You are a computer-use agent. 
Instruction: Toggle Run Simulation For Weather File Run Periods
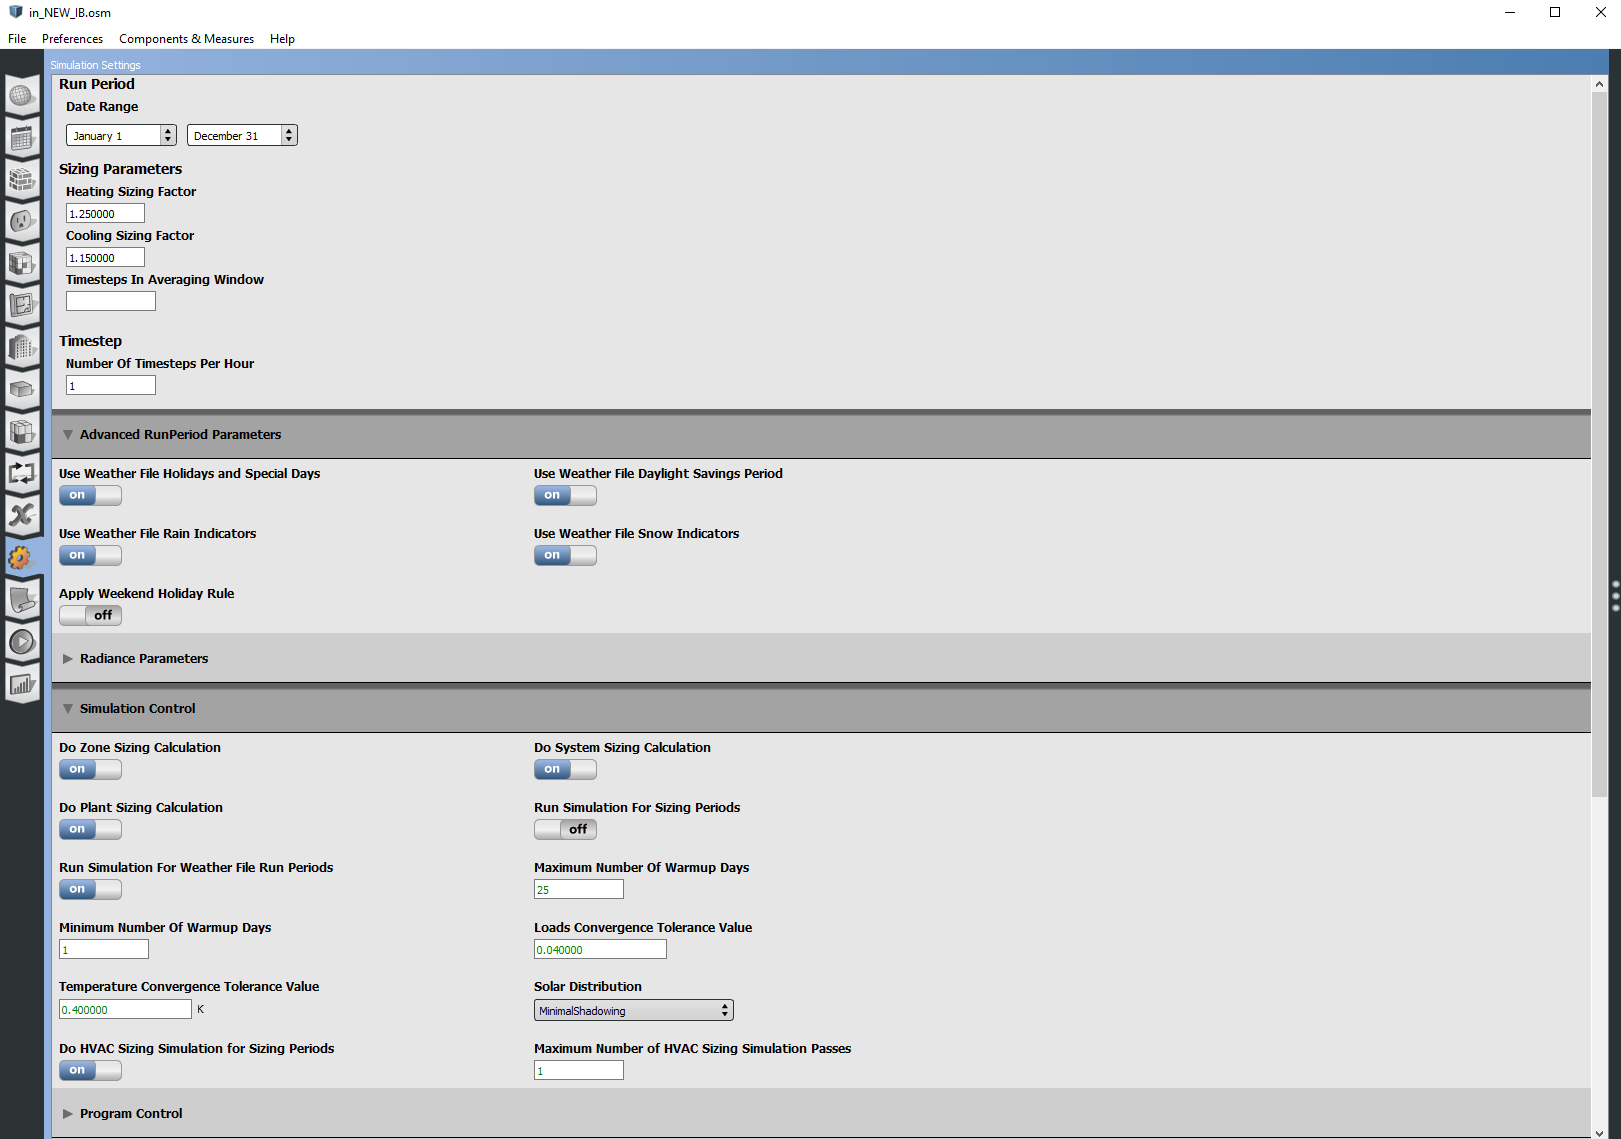90,889
